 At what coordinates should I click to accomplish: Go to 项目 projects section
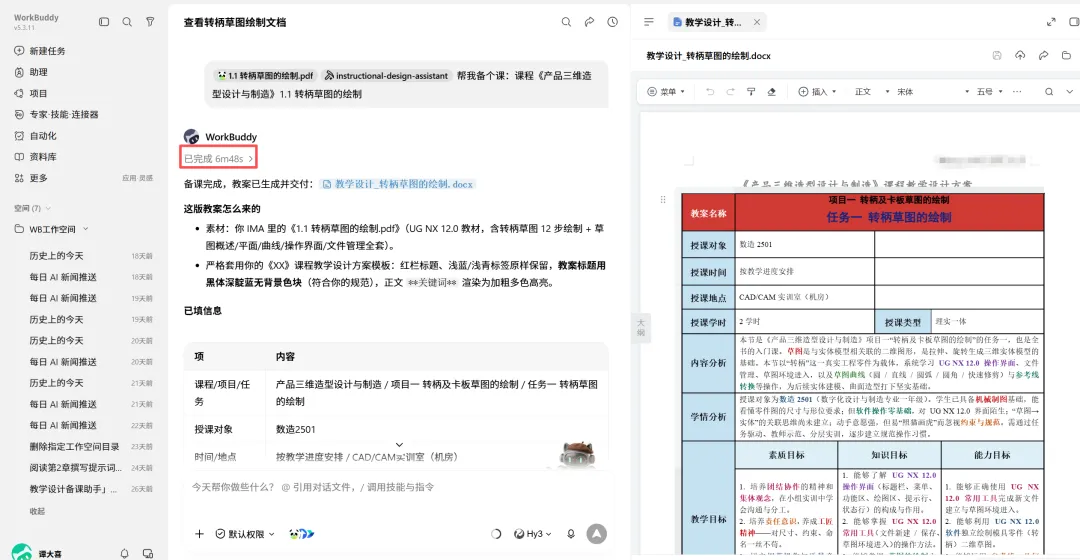click(x=31, y=94)
